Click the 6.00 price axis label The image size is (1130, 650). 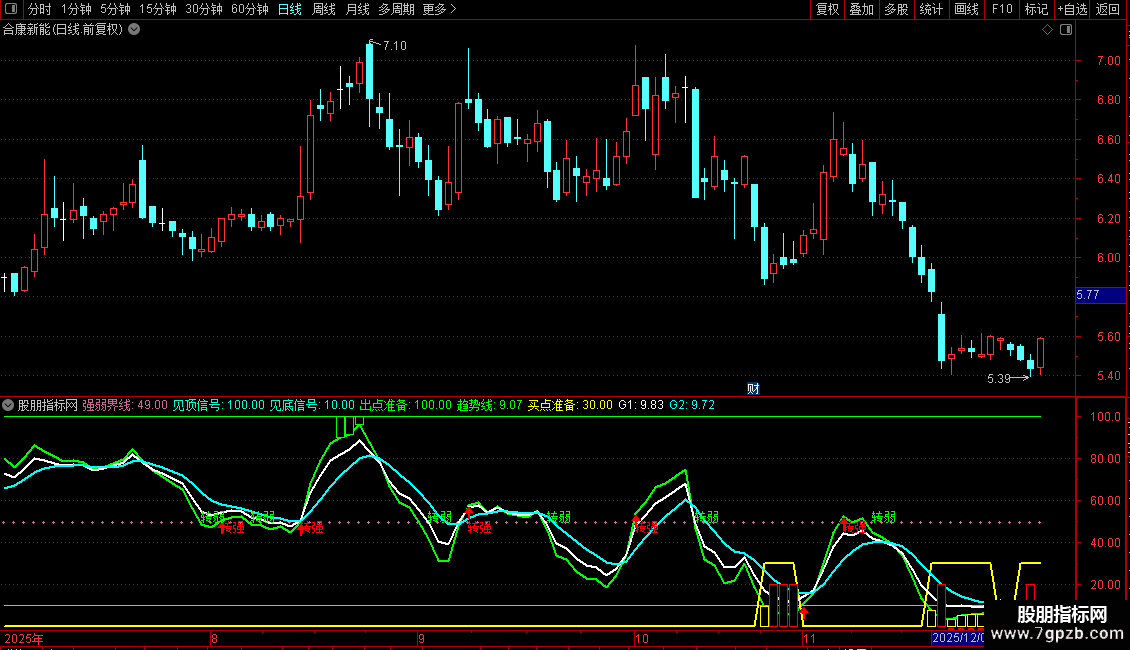click(x=1108, y=257)
